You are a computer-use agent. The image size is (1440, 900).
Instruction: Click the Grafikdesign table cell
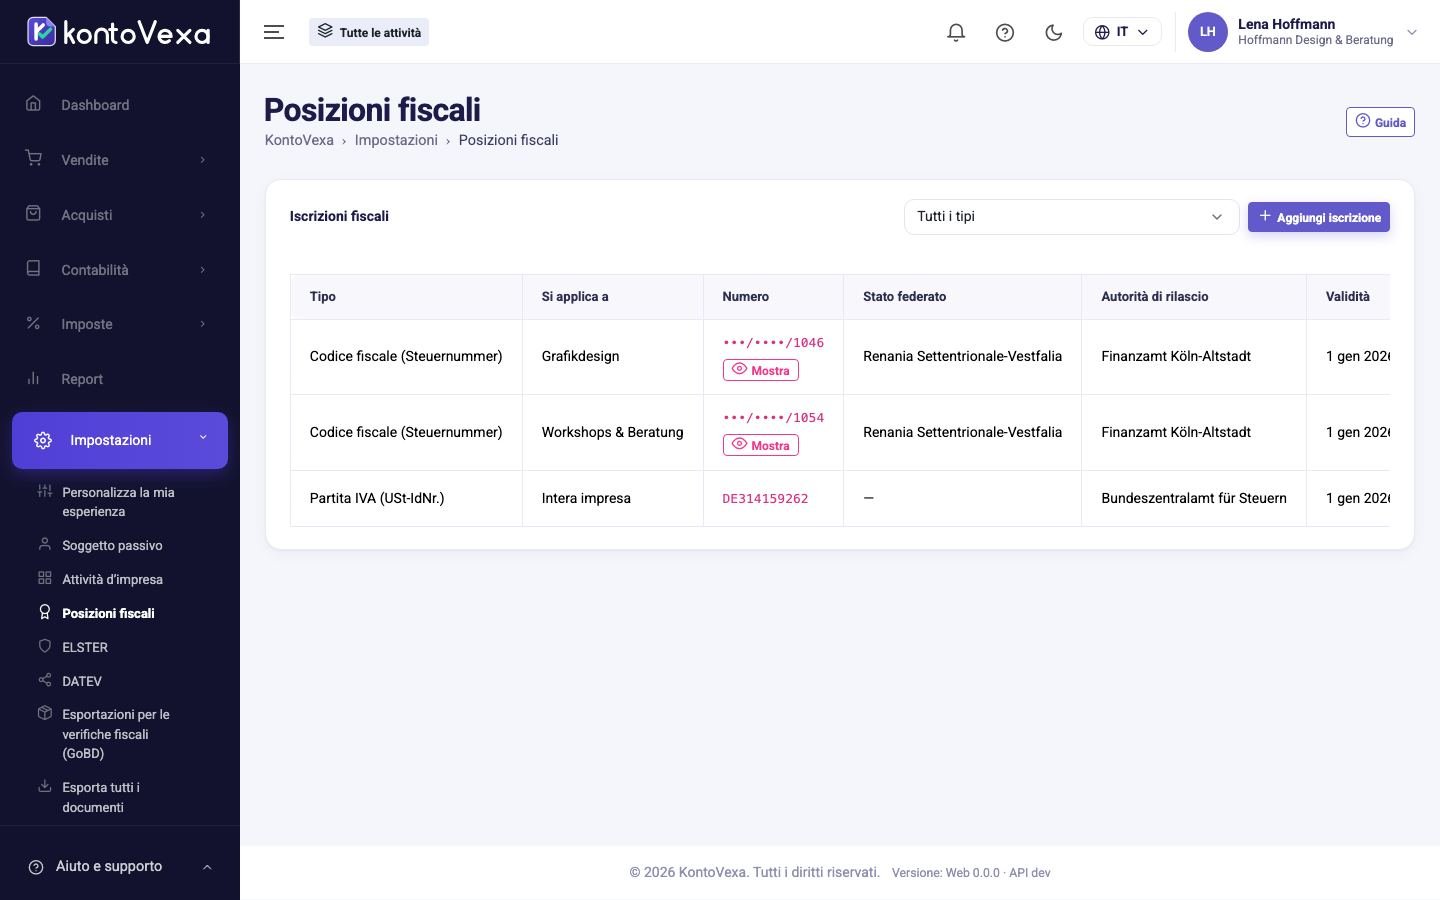point(613,357)
